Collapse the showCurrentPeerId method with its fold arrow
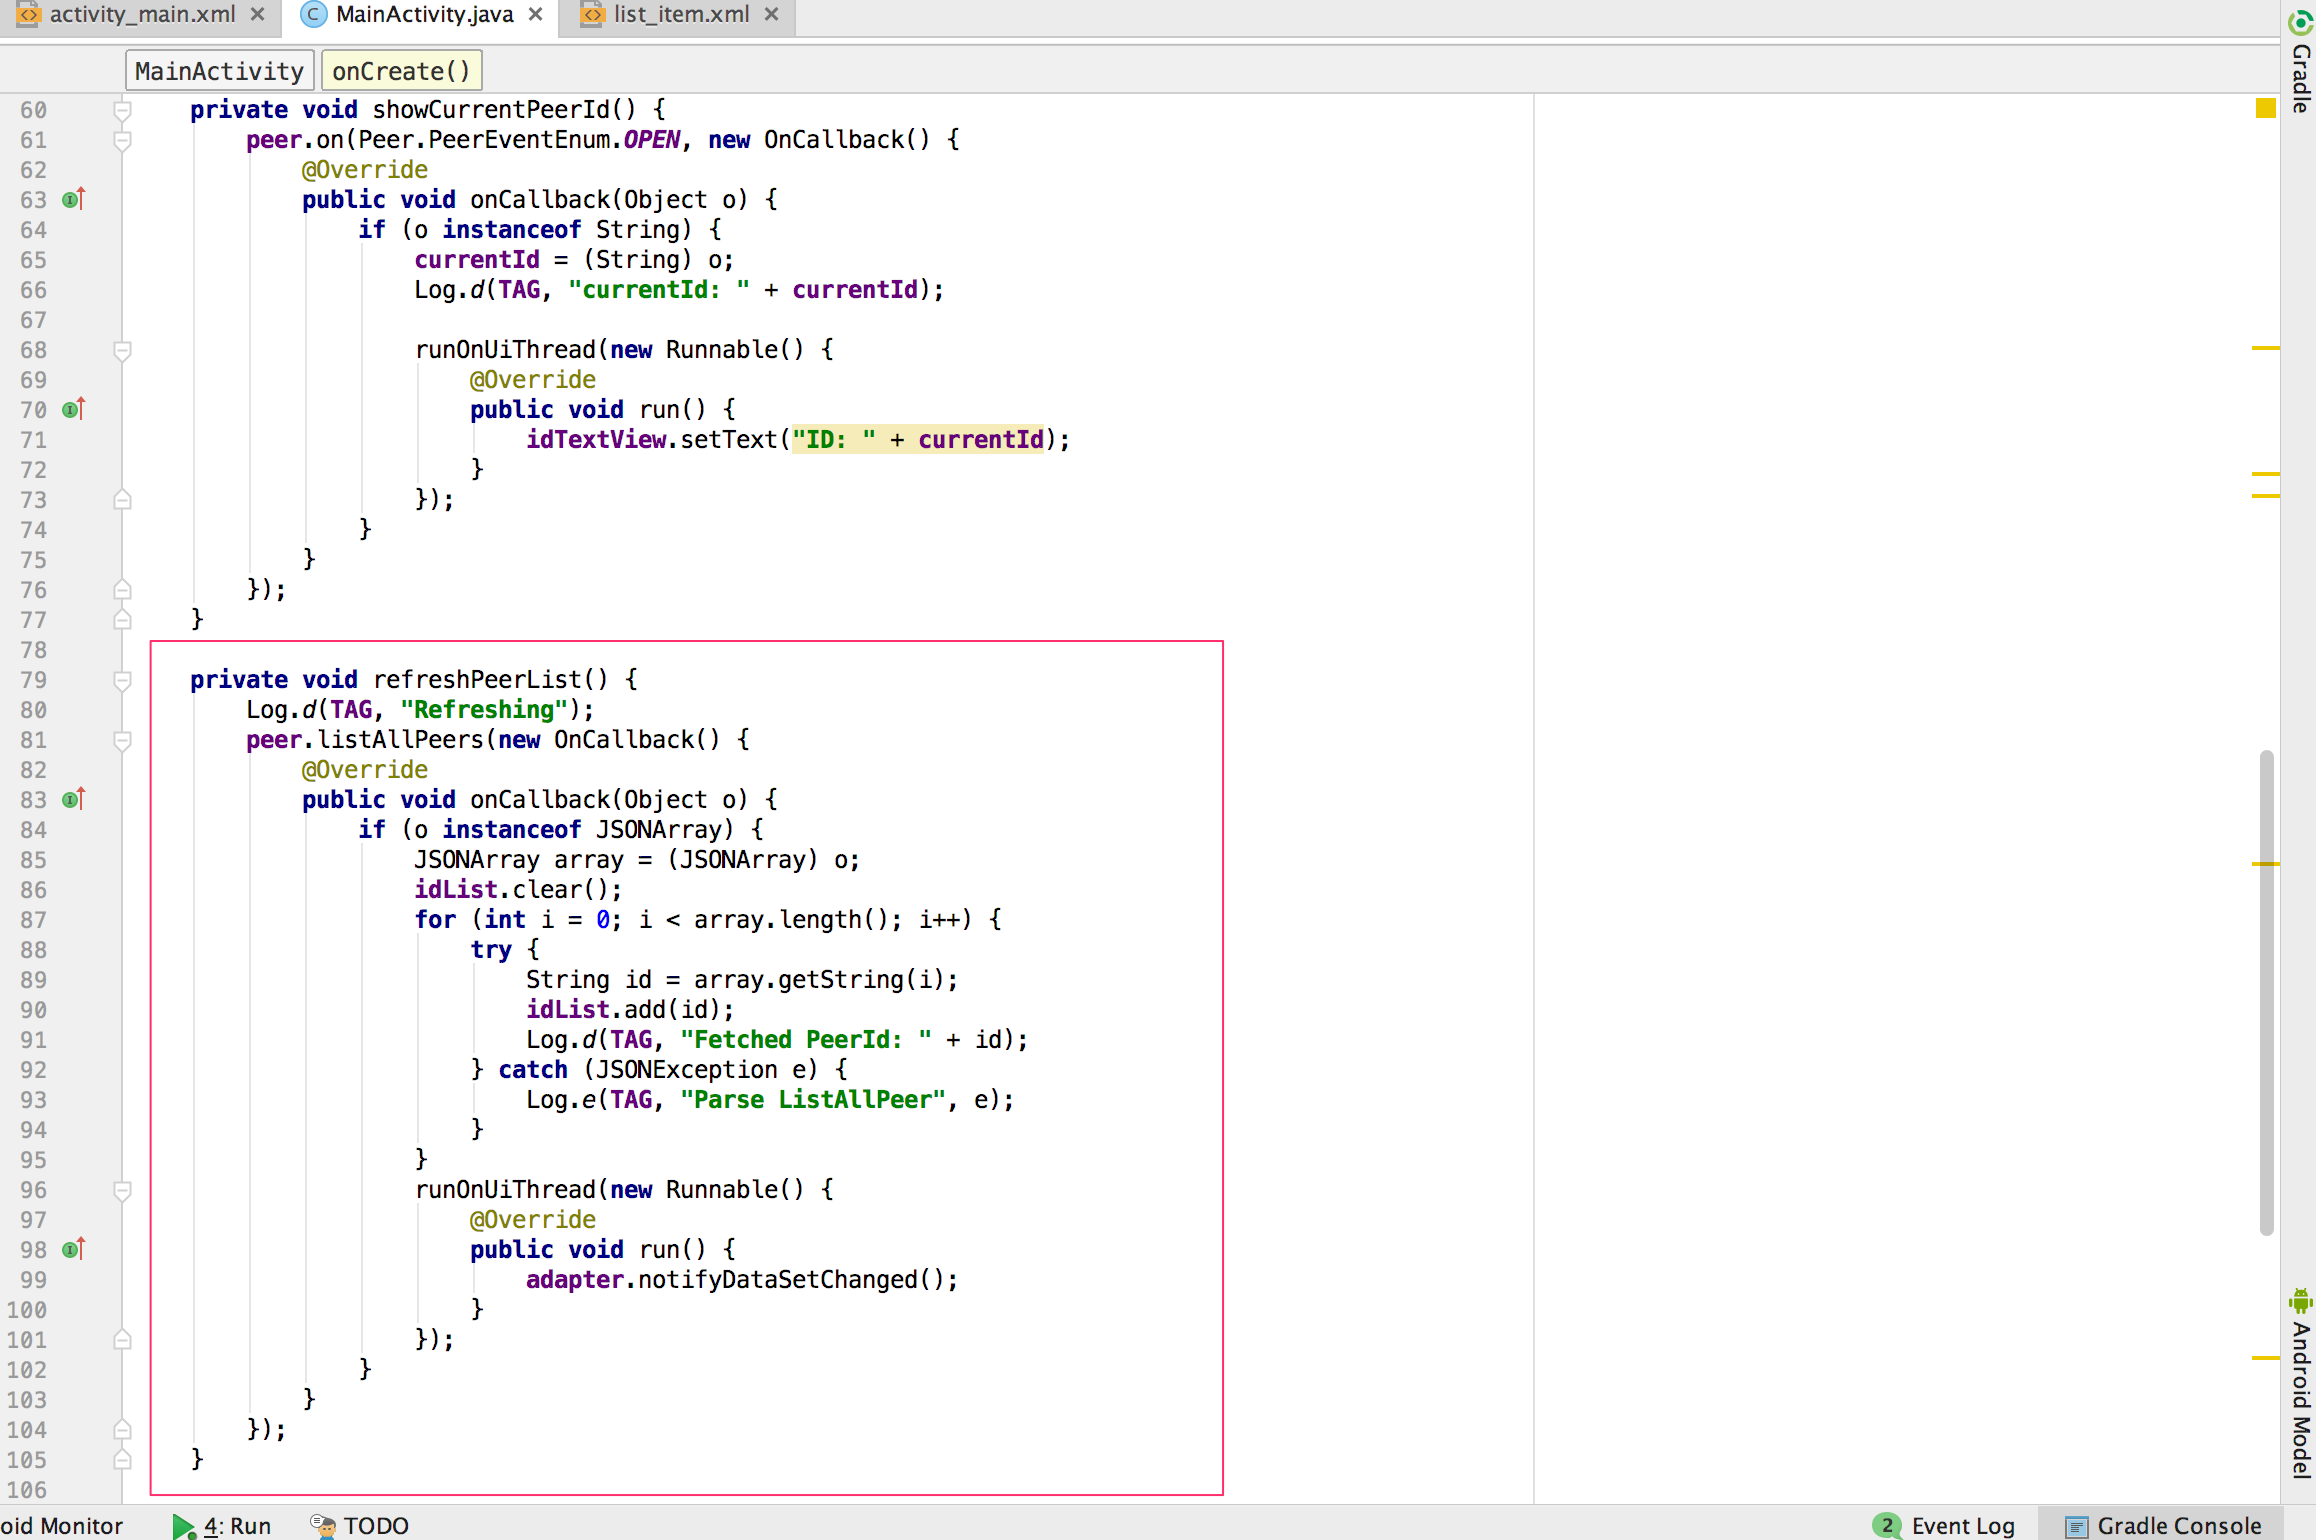Screen dimensions: 2316x1540 [122, 110]
